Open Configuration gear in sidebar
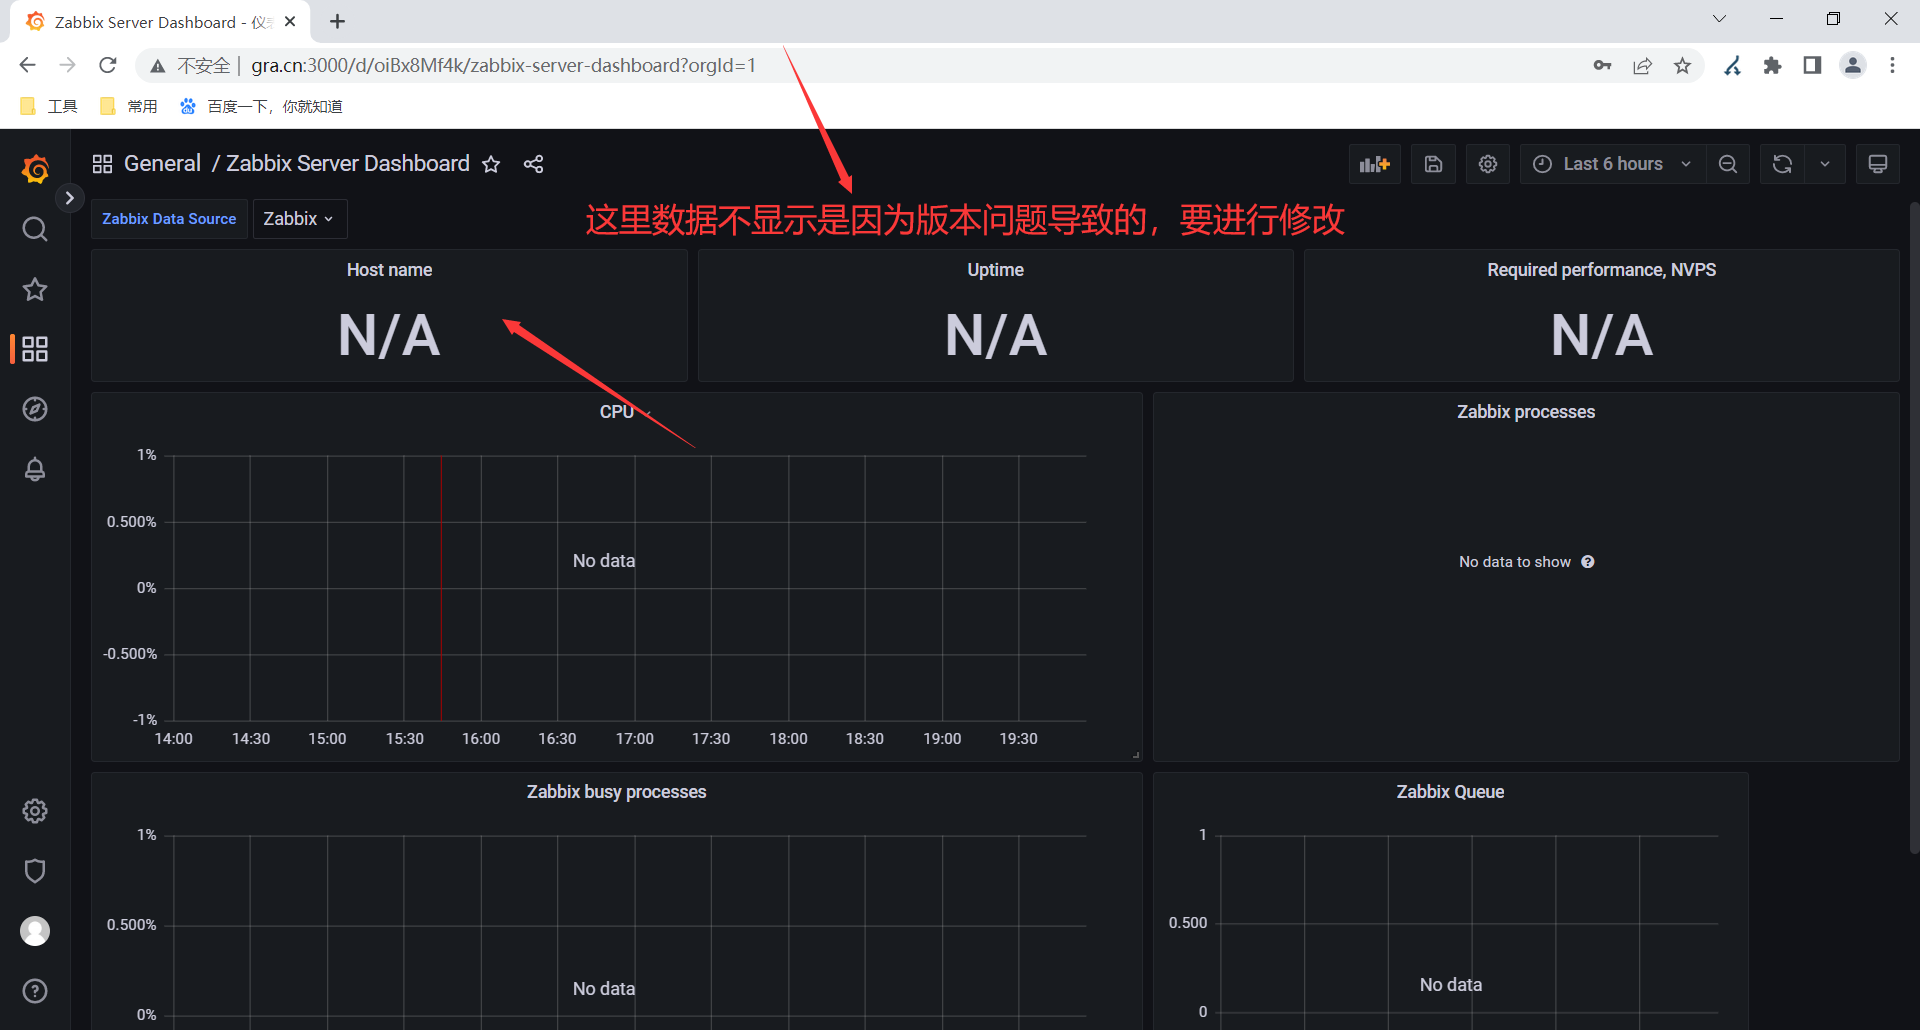Viewport: 1920px width, 1030px height. point(35,811)
